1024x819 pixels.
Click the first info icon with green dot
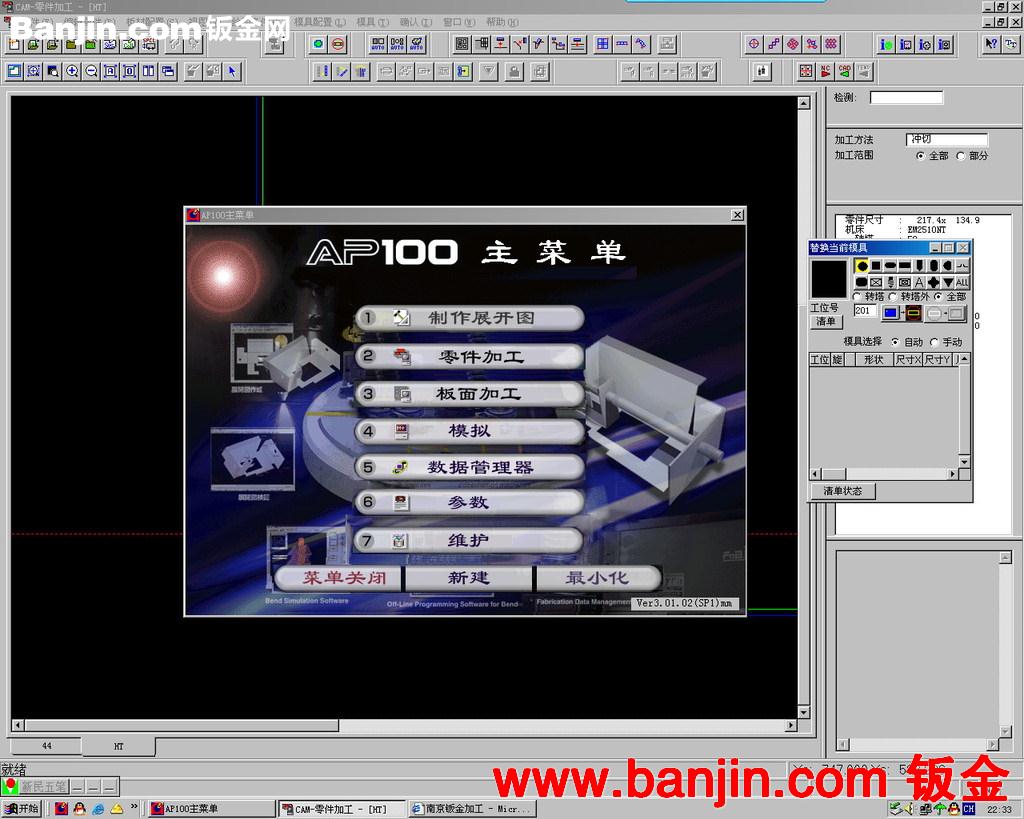click(886, 44)
